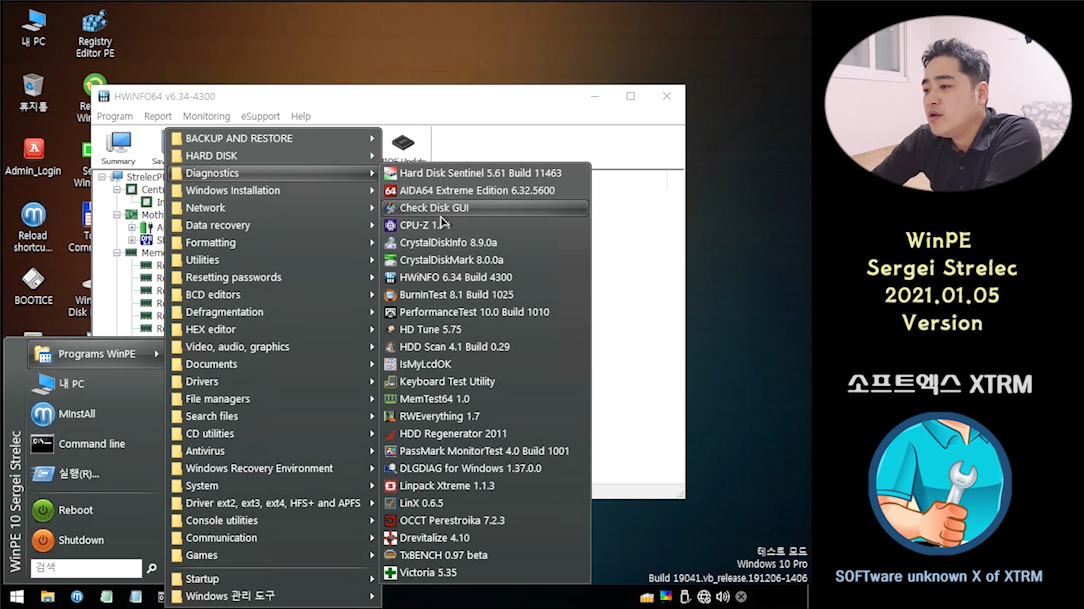Open PassMark MonitorTest 4.0
Image resolution: width=1084 pixels, height=609 pixels.
(x=485, y=451)
